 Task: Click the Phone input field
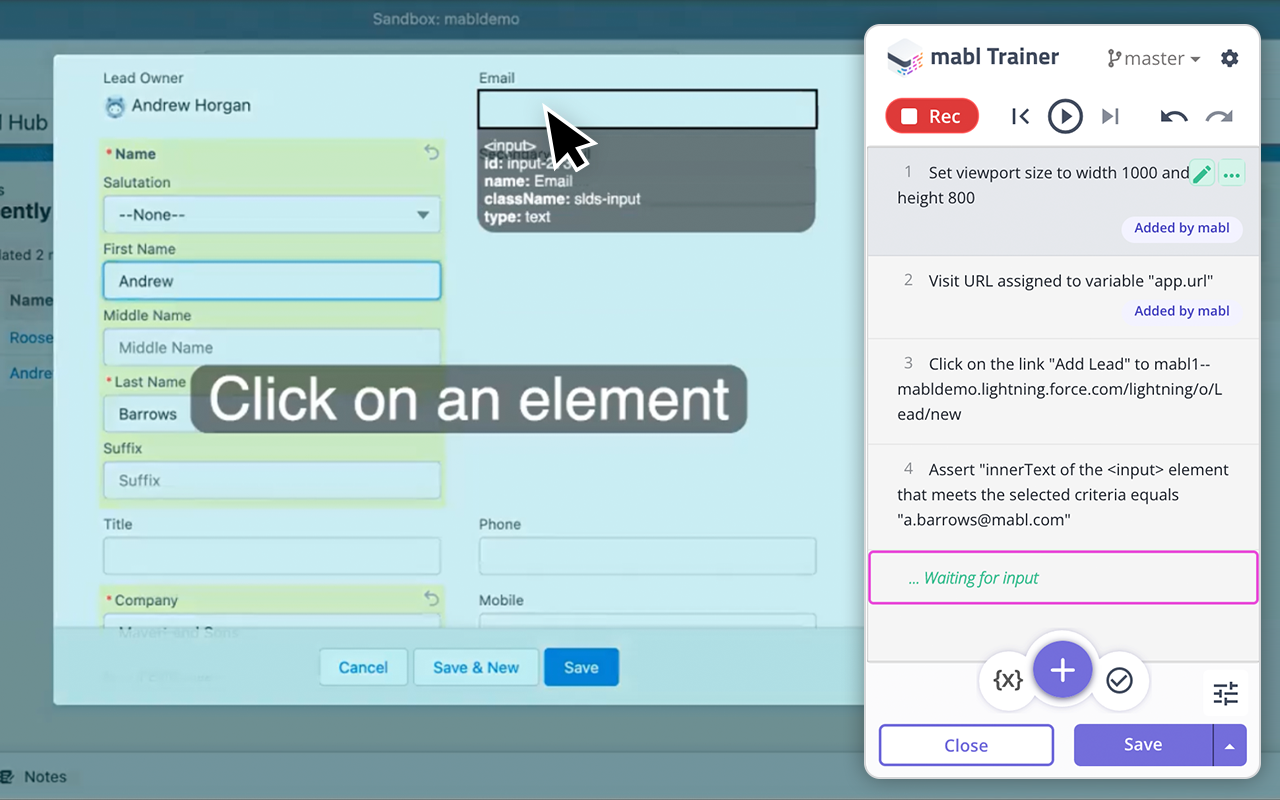(647, 556)
